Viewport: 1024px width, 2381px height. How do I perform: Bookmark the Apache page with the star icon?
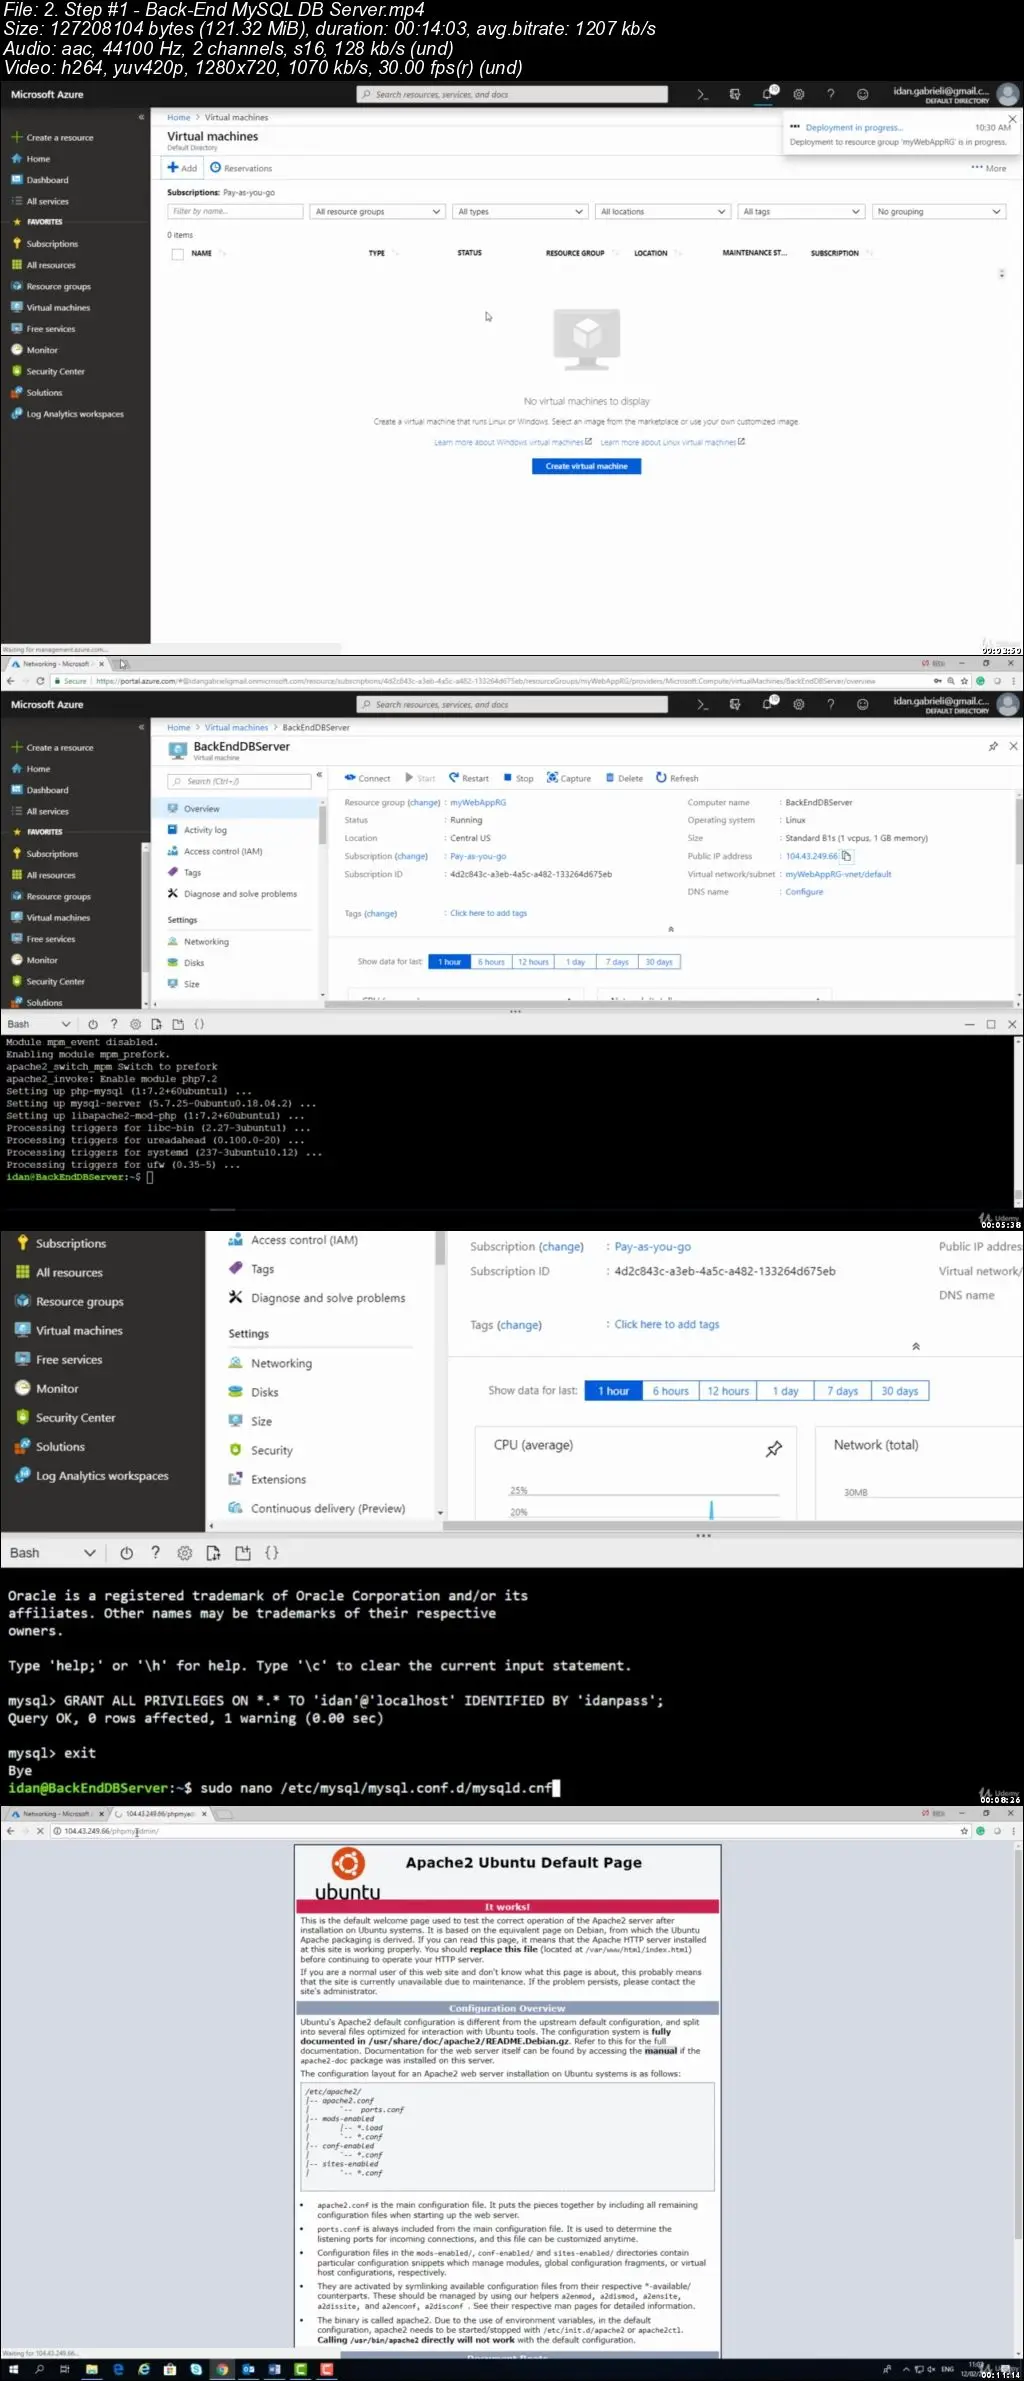pos(964,1831)
